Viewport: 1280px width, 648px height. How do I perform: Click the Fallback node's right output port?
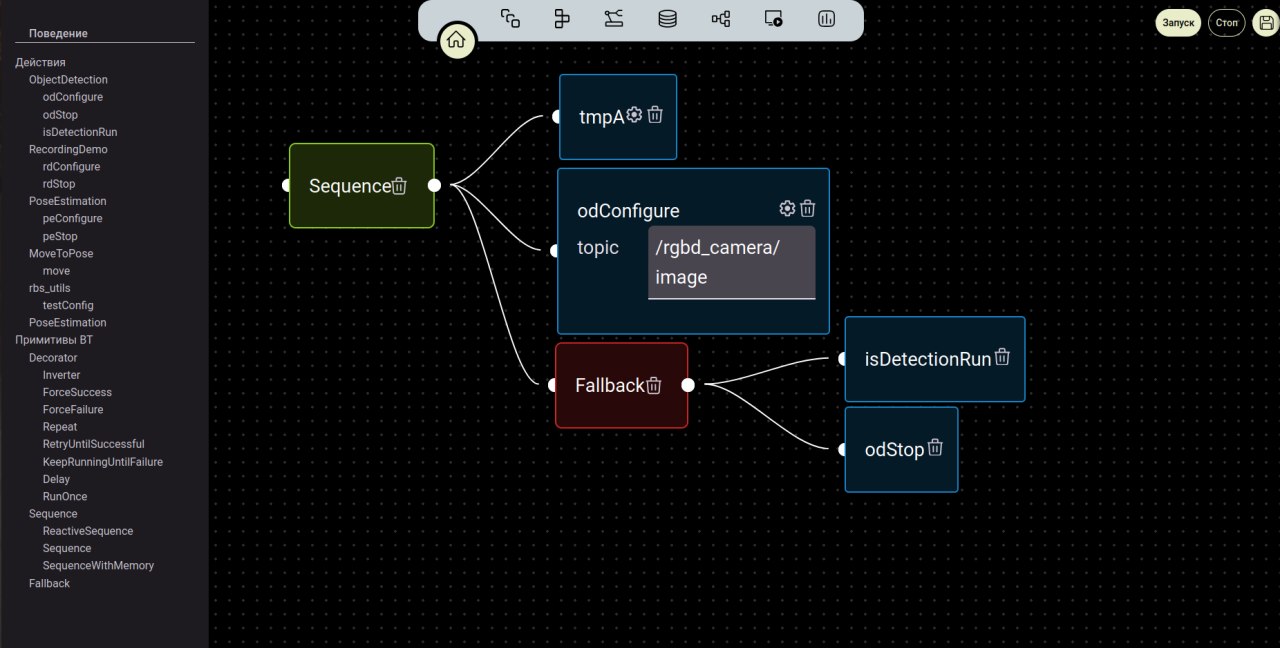tap(688, 385)
